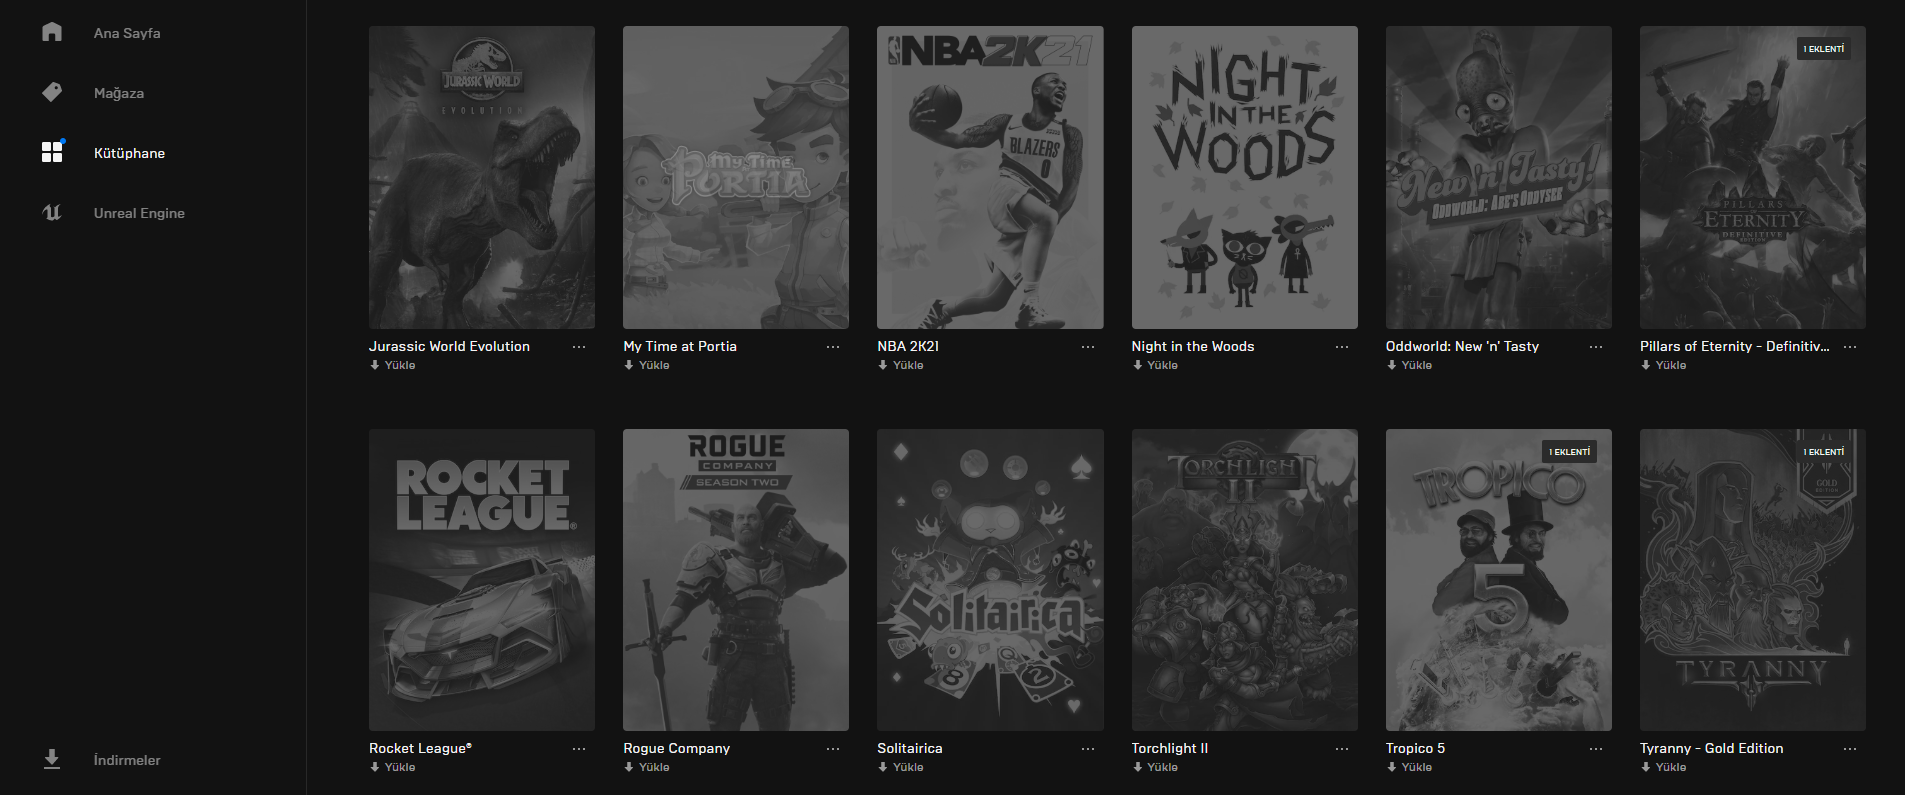Open the Tropico 5 options menu
The image size is (1905, 795).
click(1596, 749)
